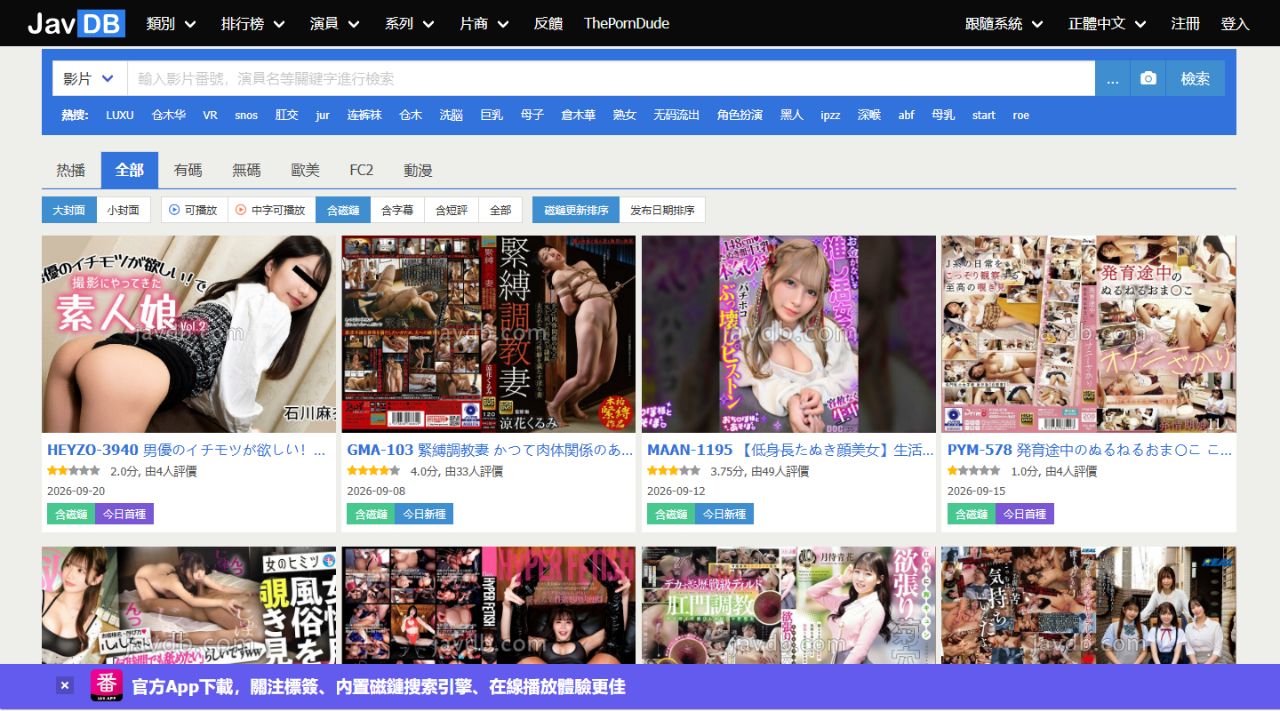Switch to the 热播 tab
This screenshot has height=711, width=1280.
click(71, 170)
